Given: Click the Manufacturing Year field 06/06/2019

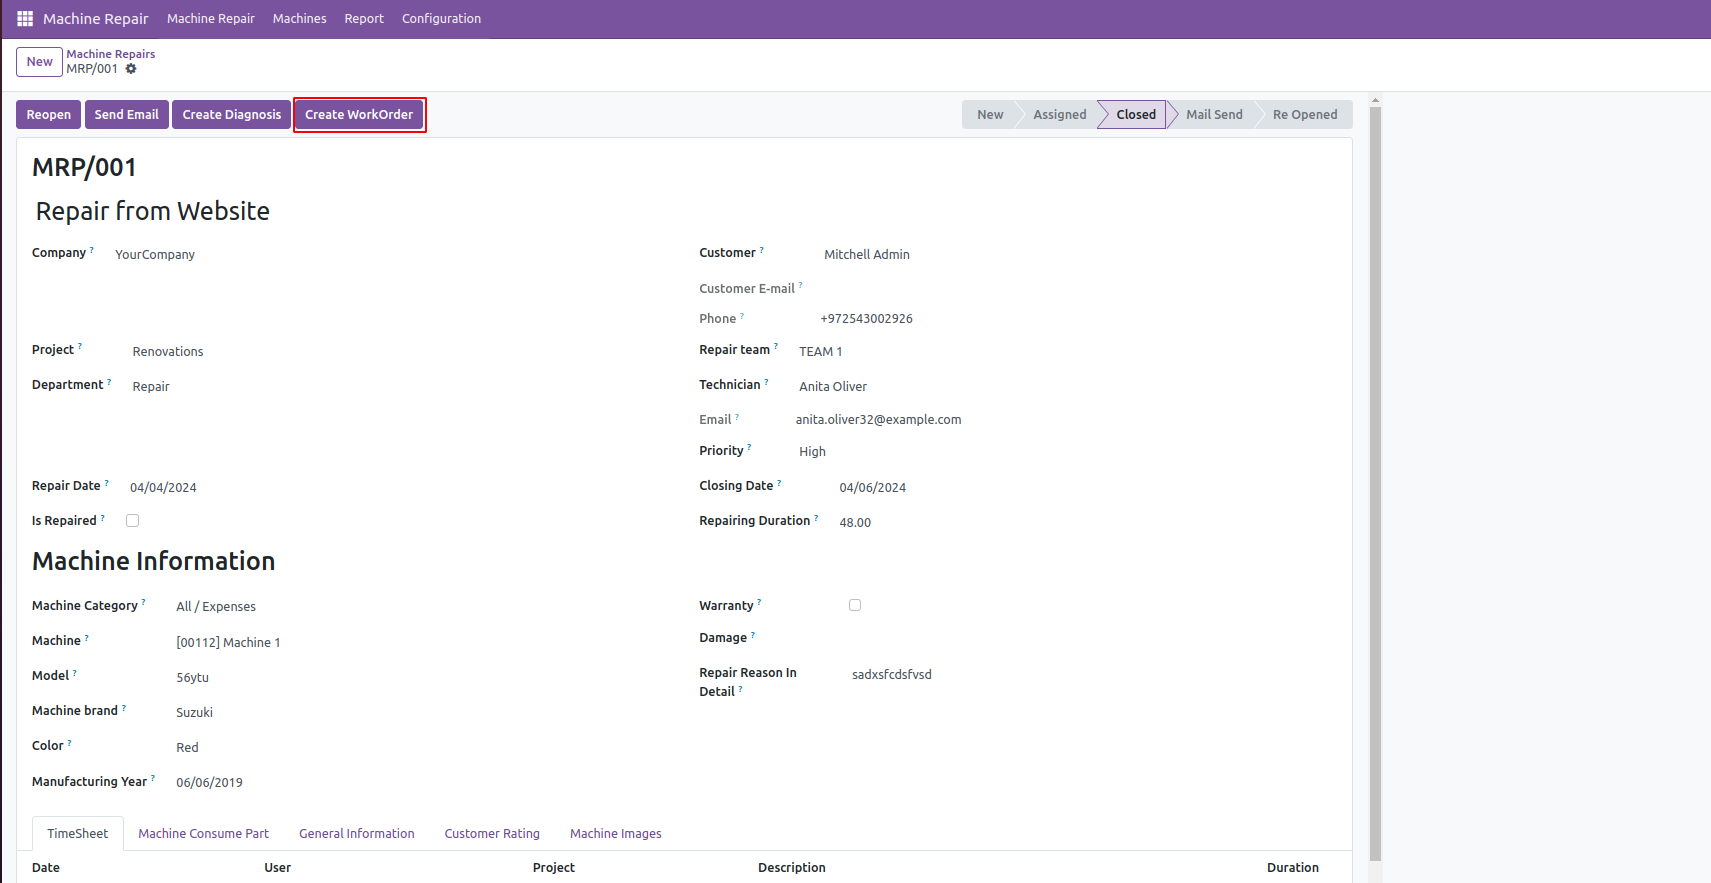Looking at the screenshot, I should point(209,783).
